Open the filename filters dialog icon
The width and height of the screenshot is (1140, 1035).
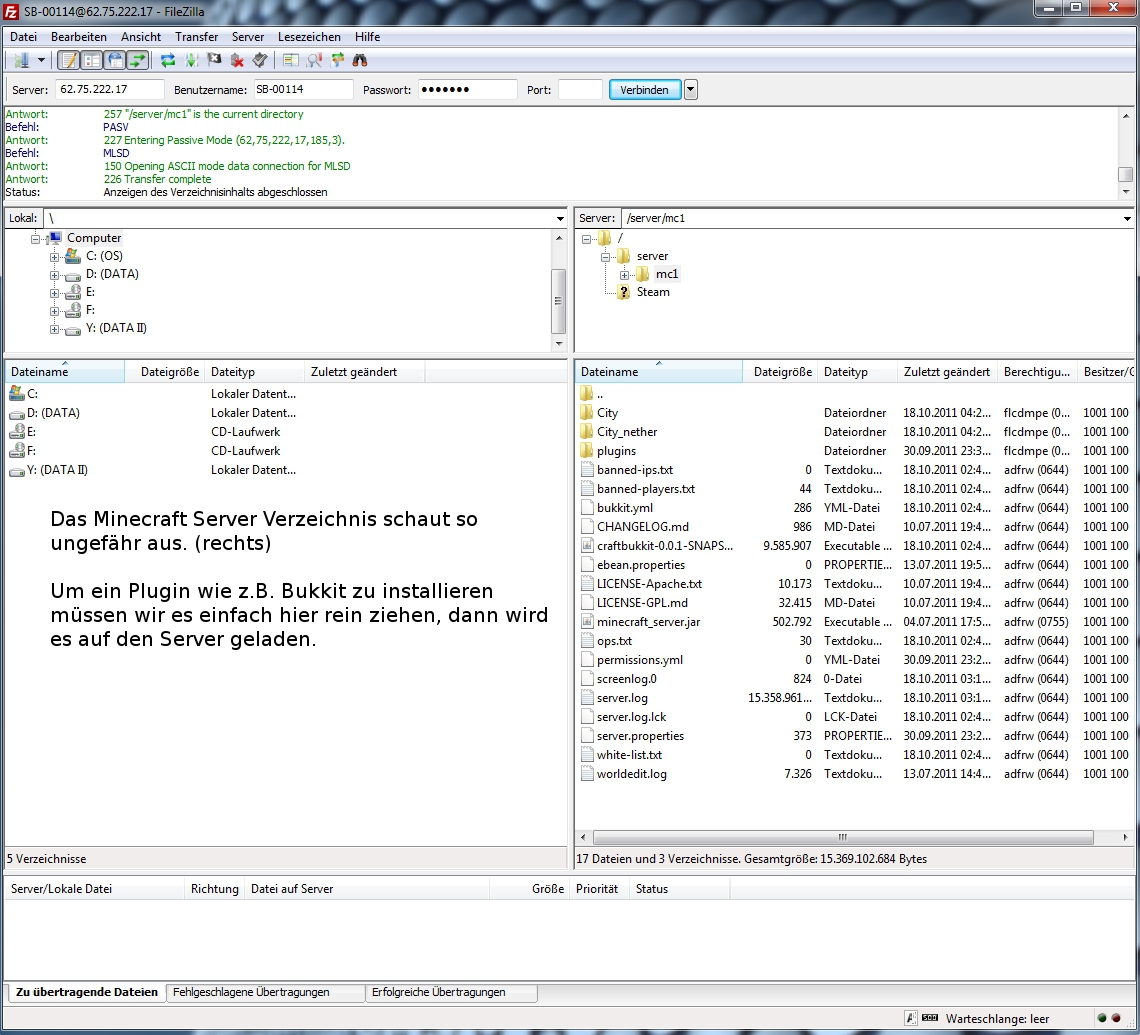point(291,60)
